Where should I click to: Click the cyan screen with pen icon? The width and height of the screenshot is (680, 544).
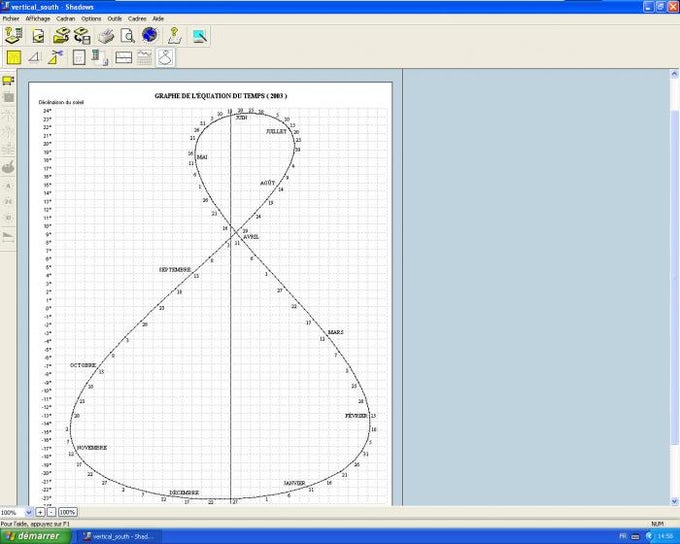tap(199, 36)
